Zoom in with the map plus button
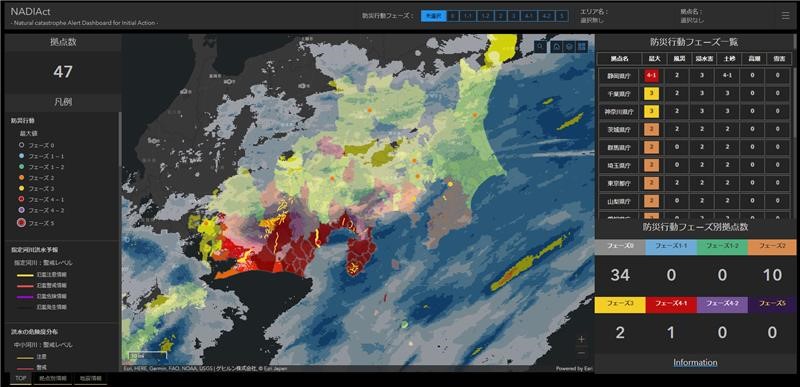The image size is (800, 387). [582, 339]
